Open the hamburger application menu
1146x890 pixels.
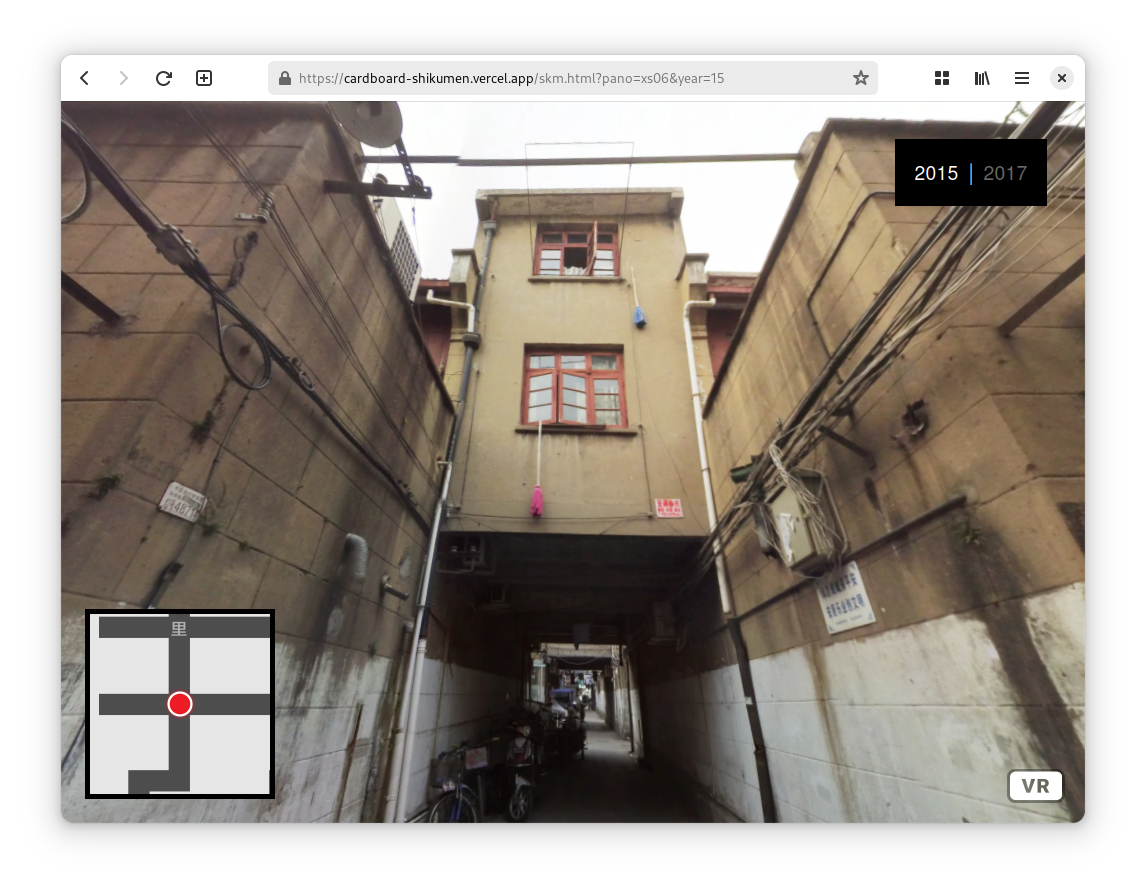[x=1021, y=78]
